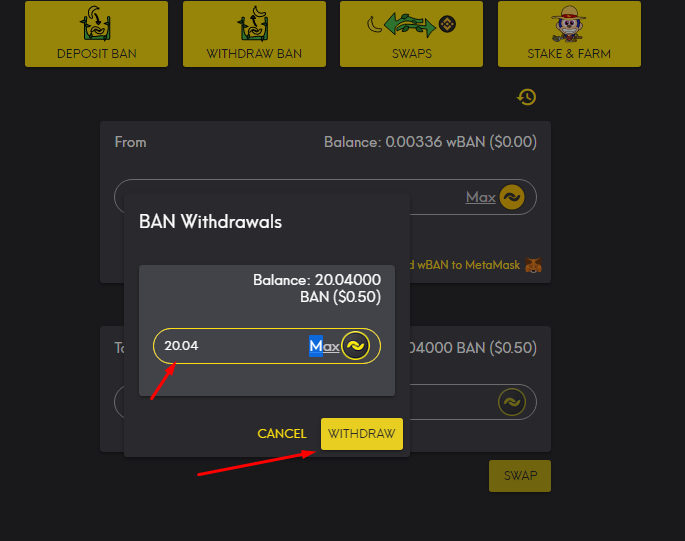This screenshot has height=541, width=685.
Task: Click the Swap button
Action: tap(520, 475)
